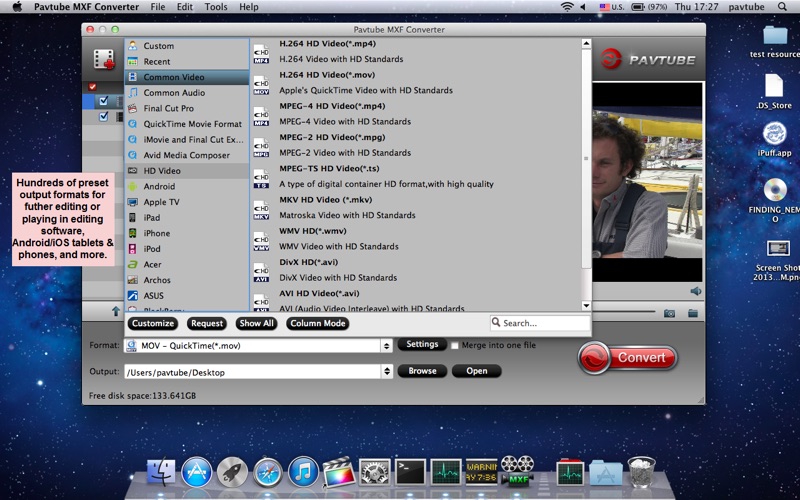Select the HD Video category

[187, 171]
